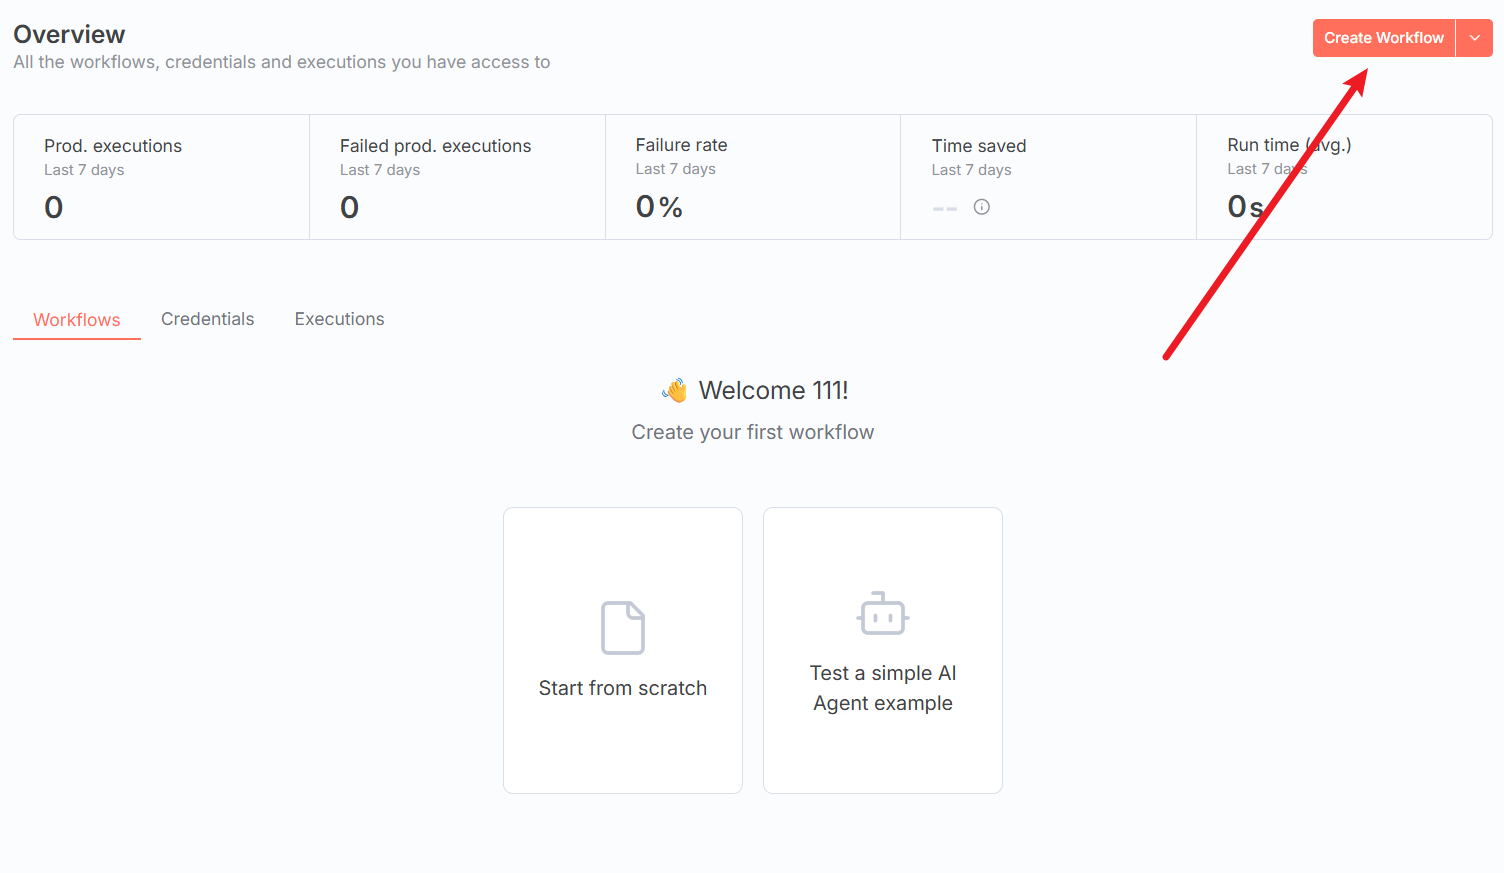Click the 0% failure rate value
The height and width of the screenshot is (873, 1504).
pyautogui.click(x=659, y=207)
